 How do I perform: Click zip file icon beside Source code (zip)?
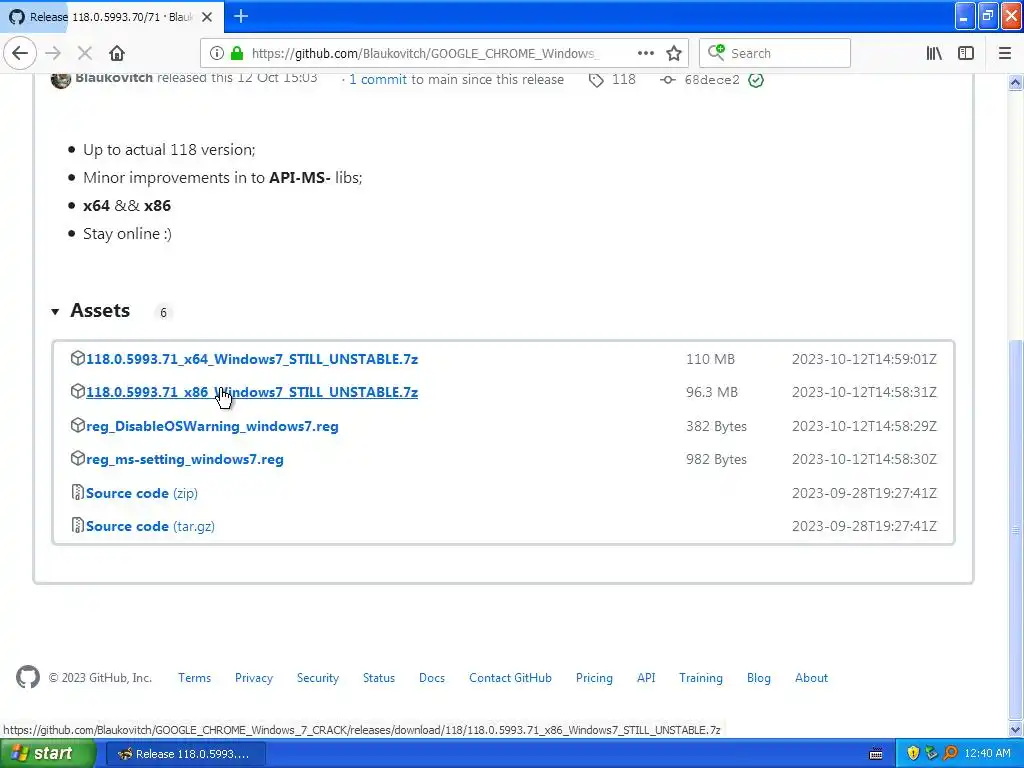(x=77, y=492)
